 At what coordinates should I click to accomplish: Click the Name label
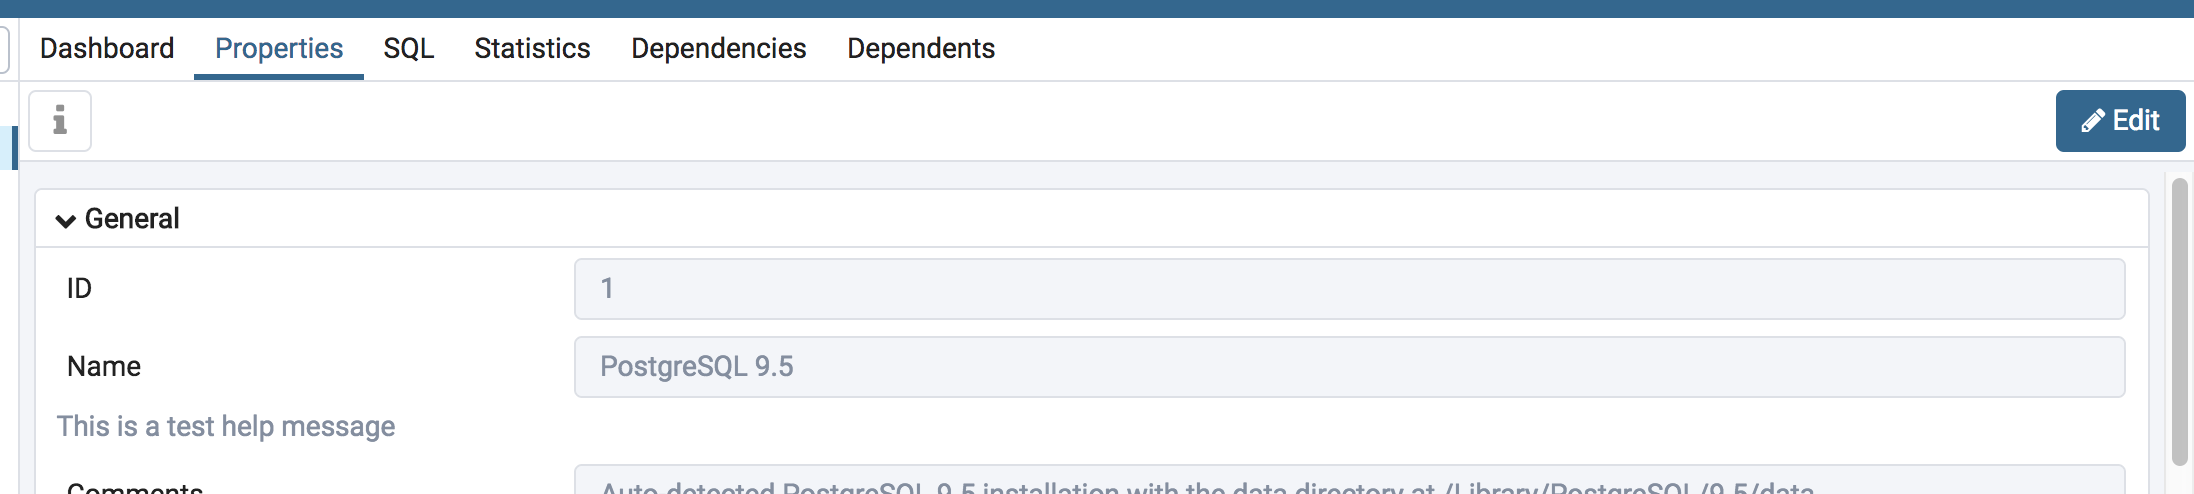coord(104,366)
